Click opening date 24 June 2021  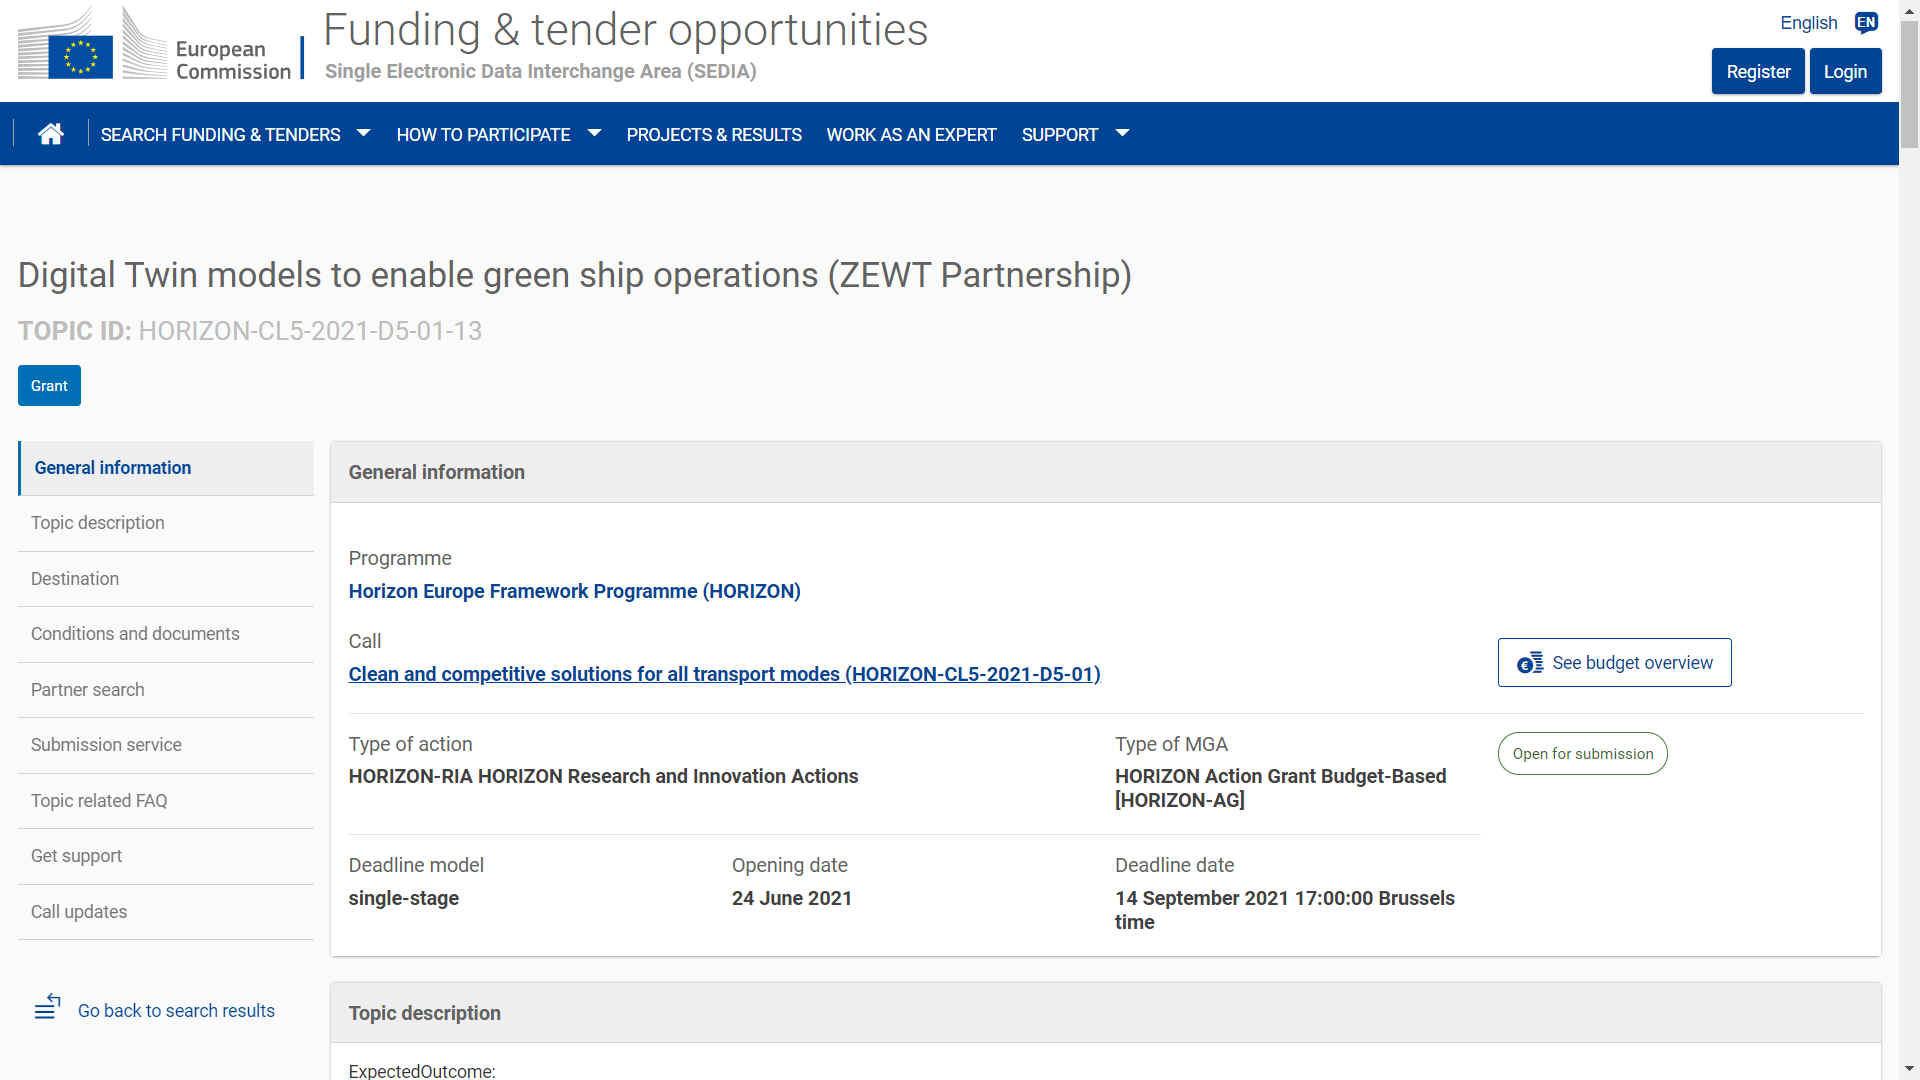pos(791,898)
